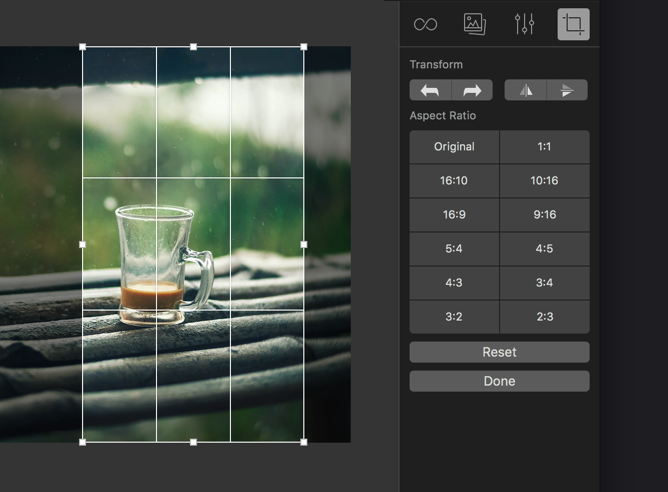Image resolution: width=668 pixels, height=492 pixels.
Task: Choose the 2:3 aspect ratio
Action: tap(544, 317)
